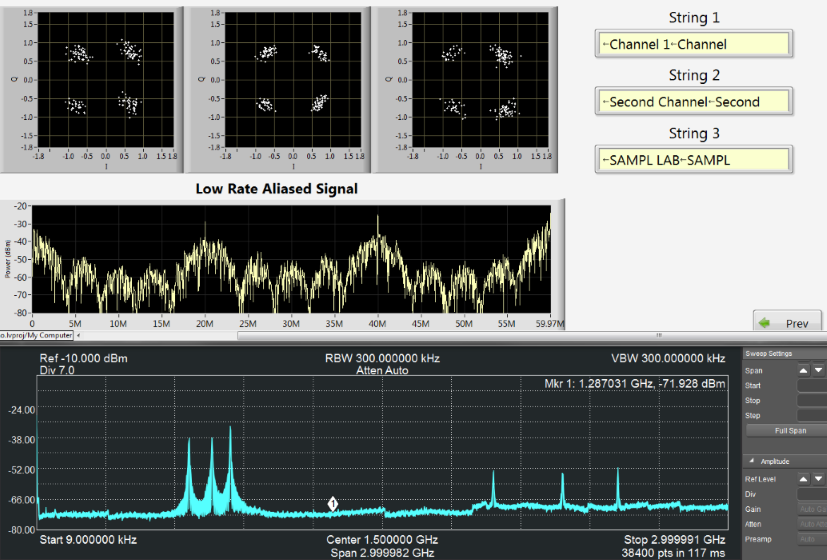
Task: Open the Atten dropdown
Action: coord(812,524)
